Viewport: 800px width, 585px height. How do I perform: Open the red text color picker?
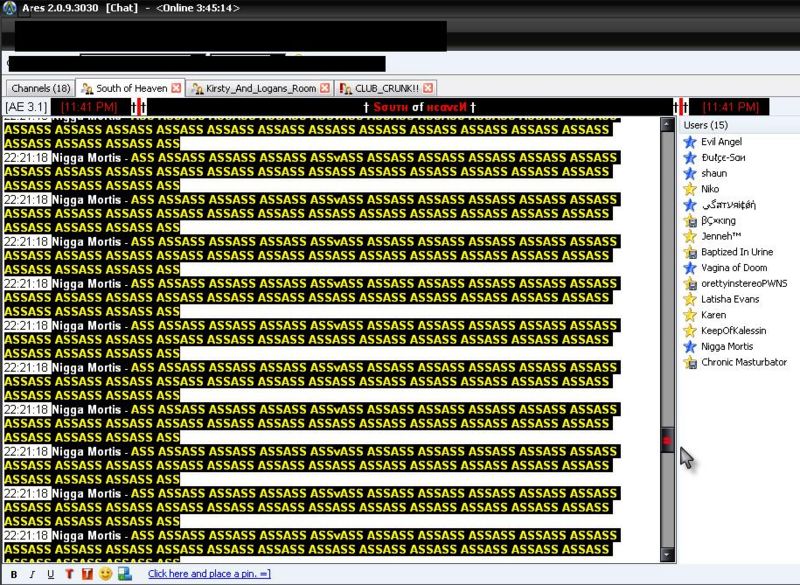[68, 574]
